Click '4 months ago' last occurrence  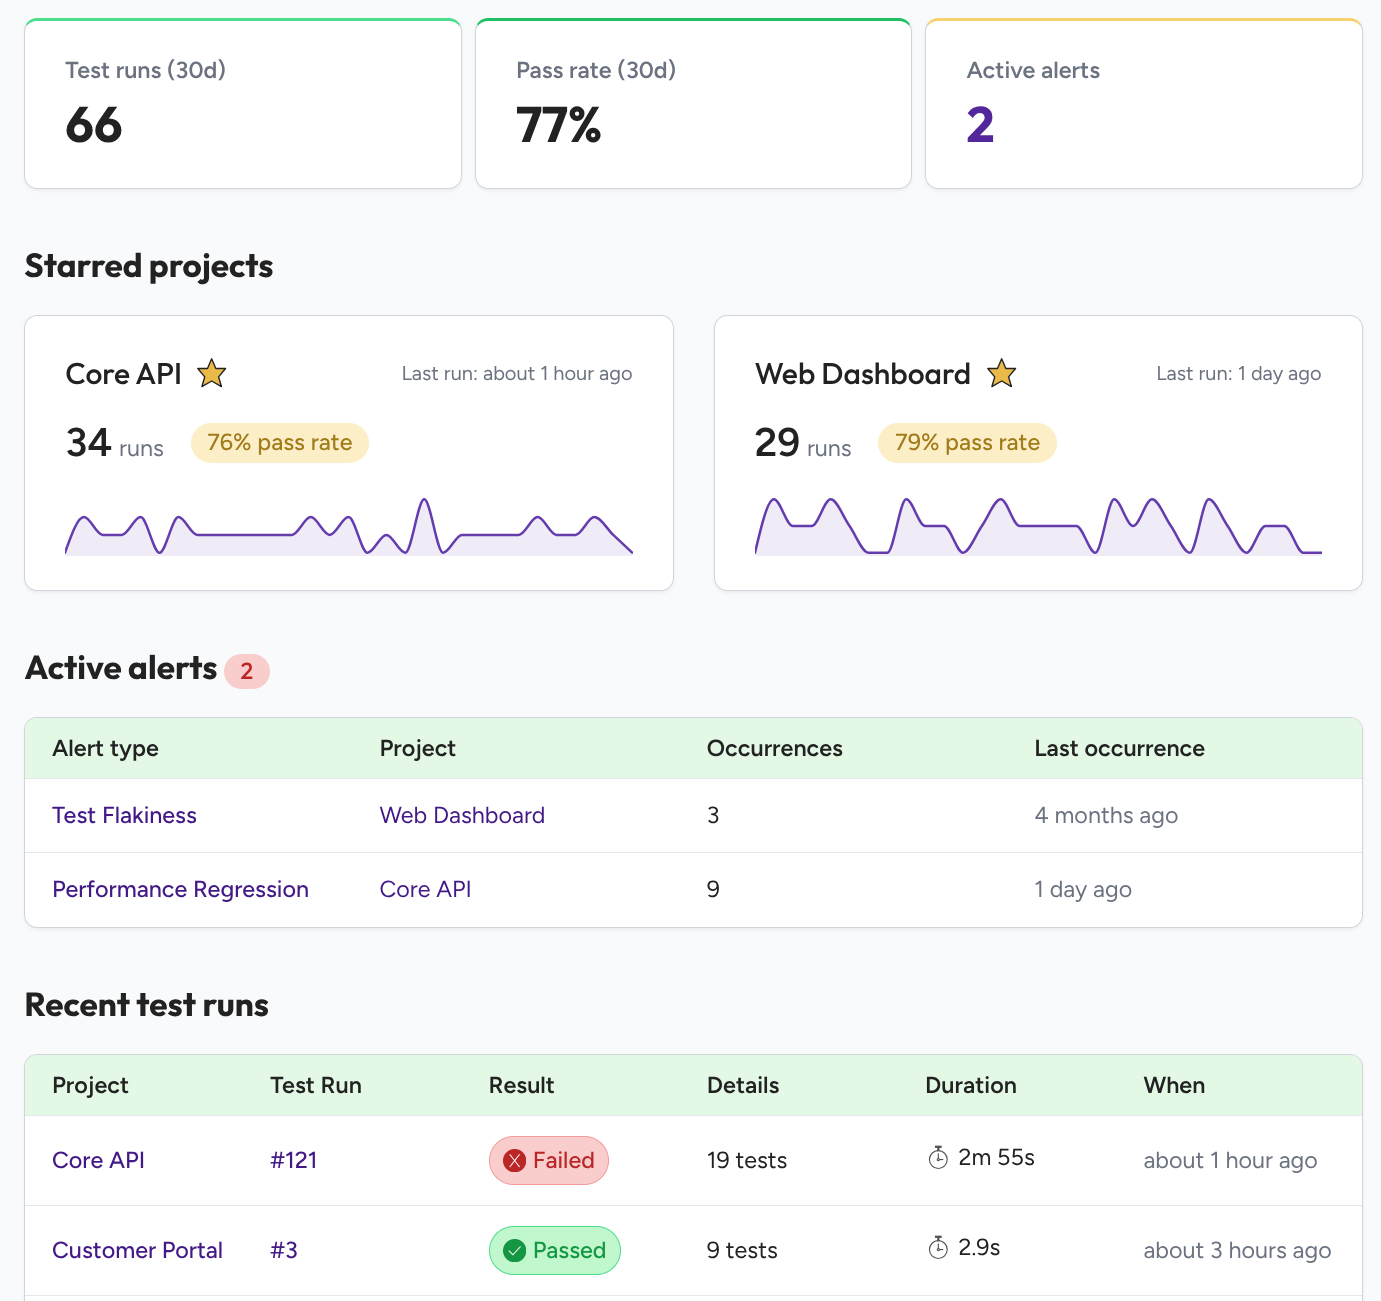pos(1106,815)
